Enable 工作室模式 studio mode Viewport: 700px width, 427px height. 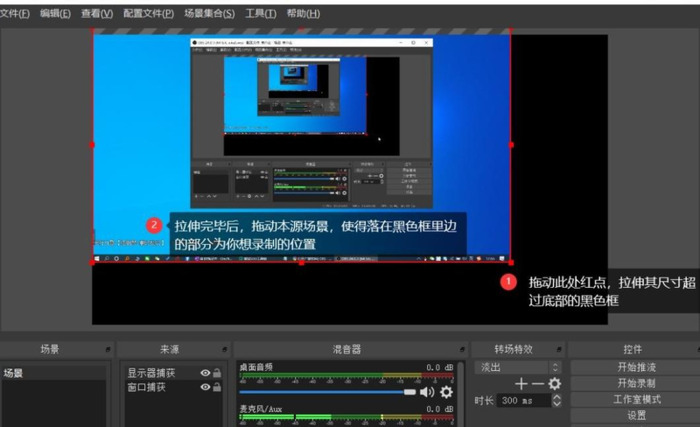point(636,399)
